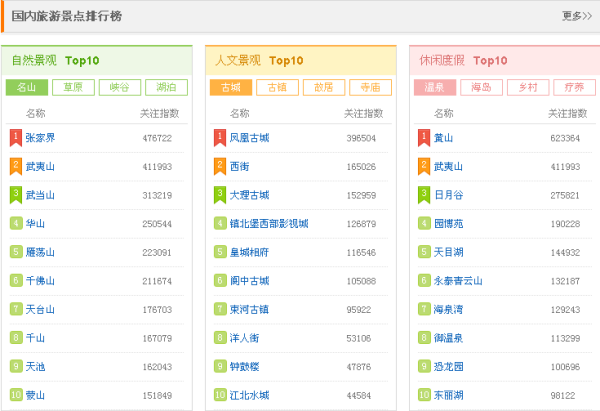
Task: Open the 天目湖 link
Action: coord(448,252)
